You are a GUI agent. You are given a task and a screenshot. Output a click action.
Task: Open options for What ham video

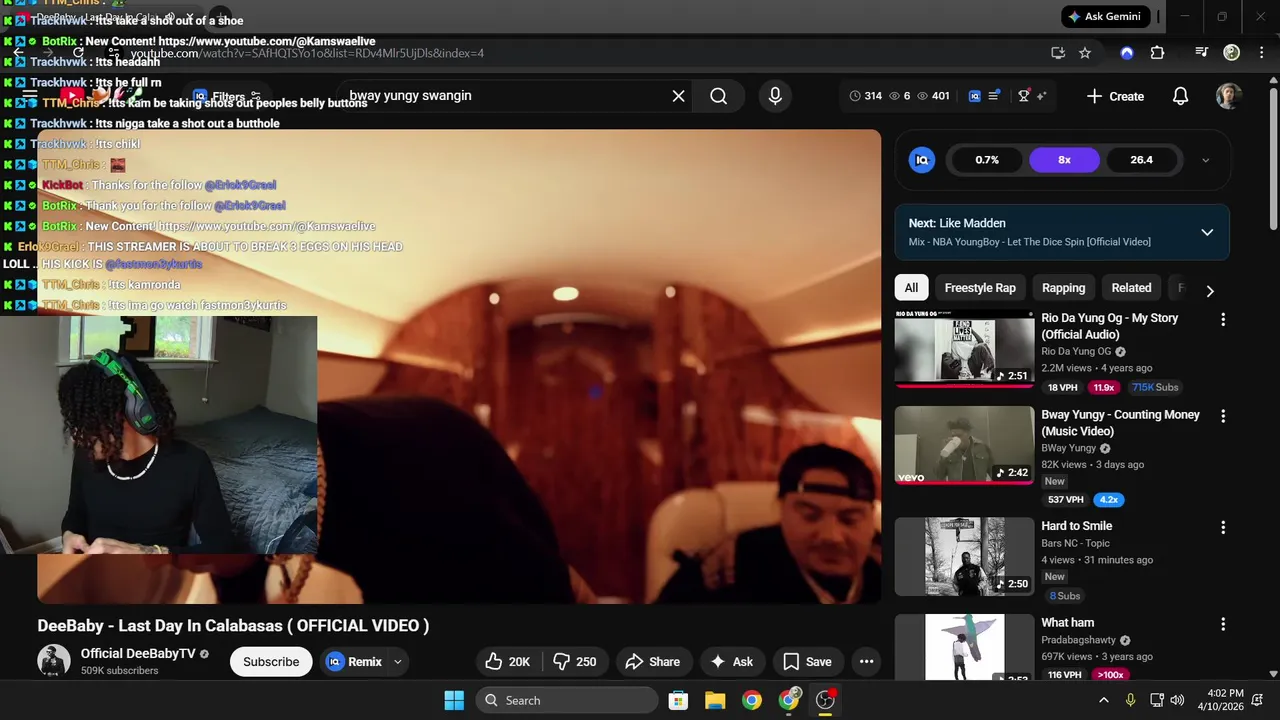tap(1222, 624)
